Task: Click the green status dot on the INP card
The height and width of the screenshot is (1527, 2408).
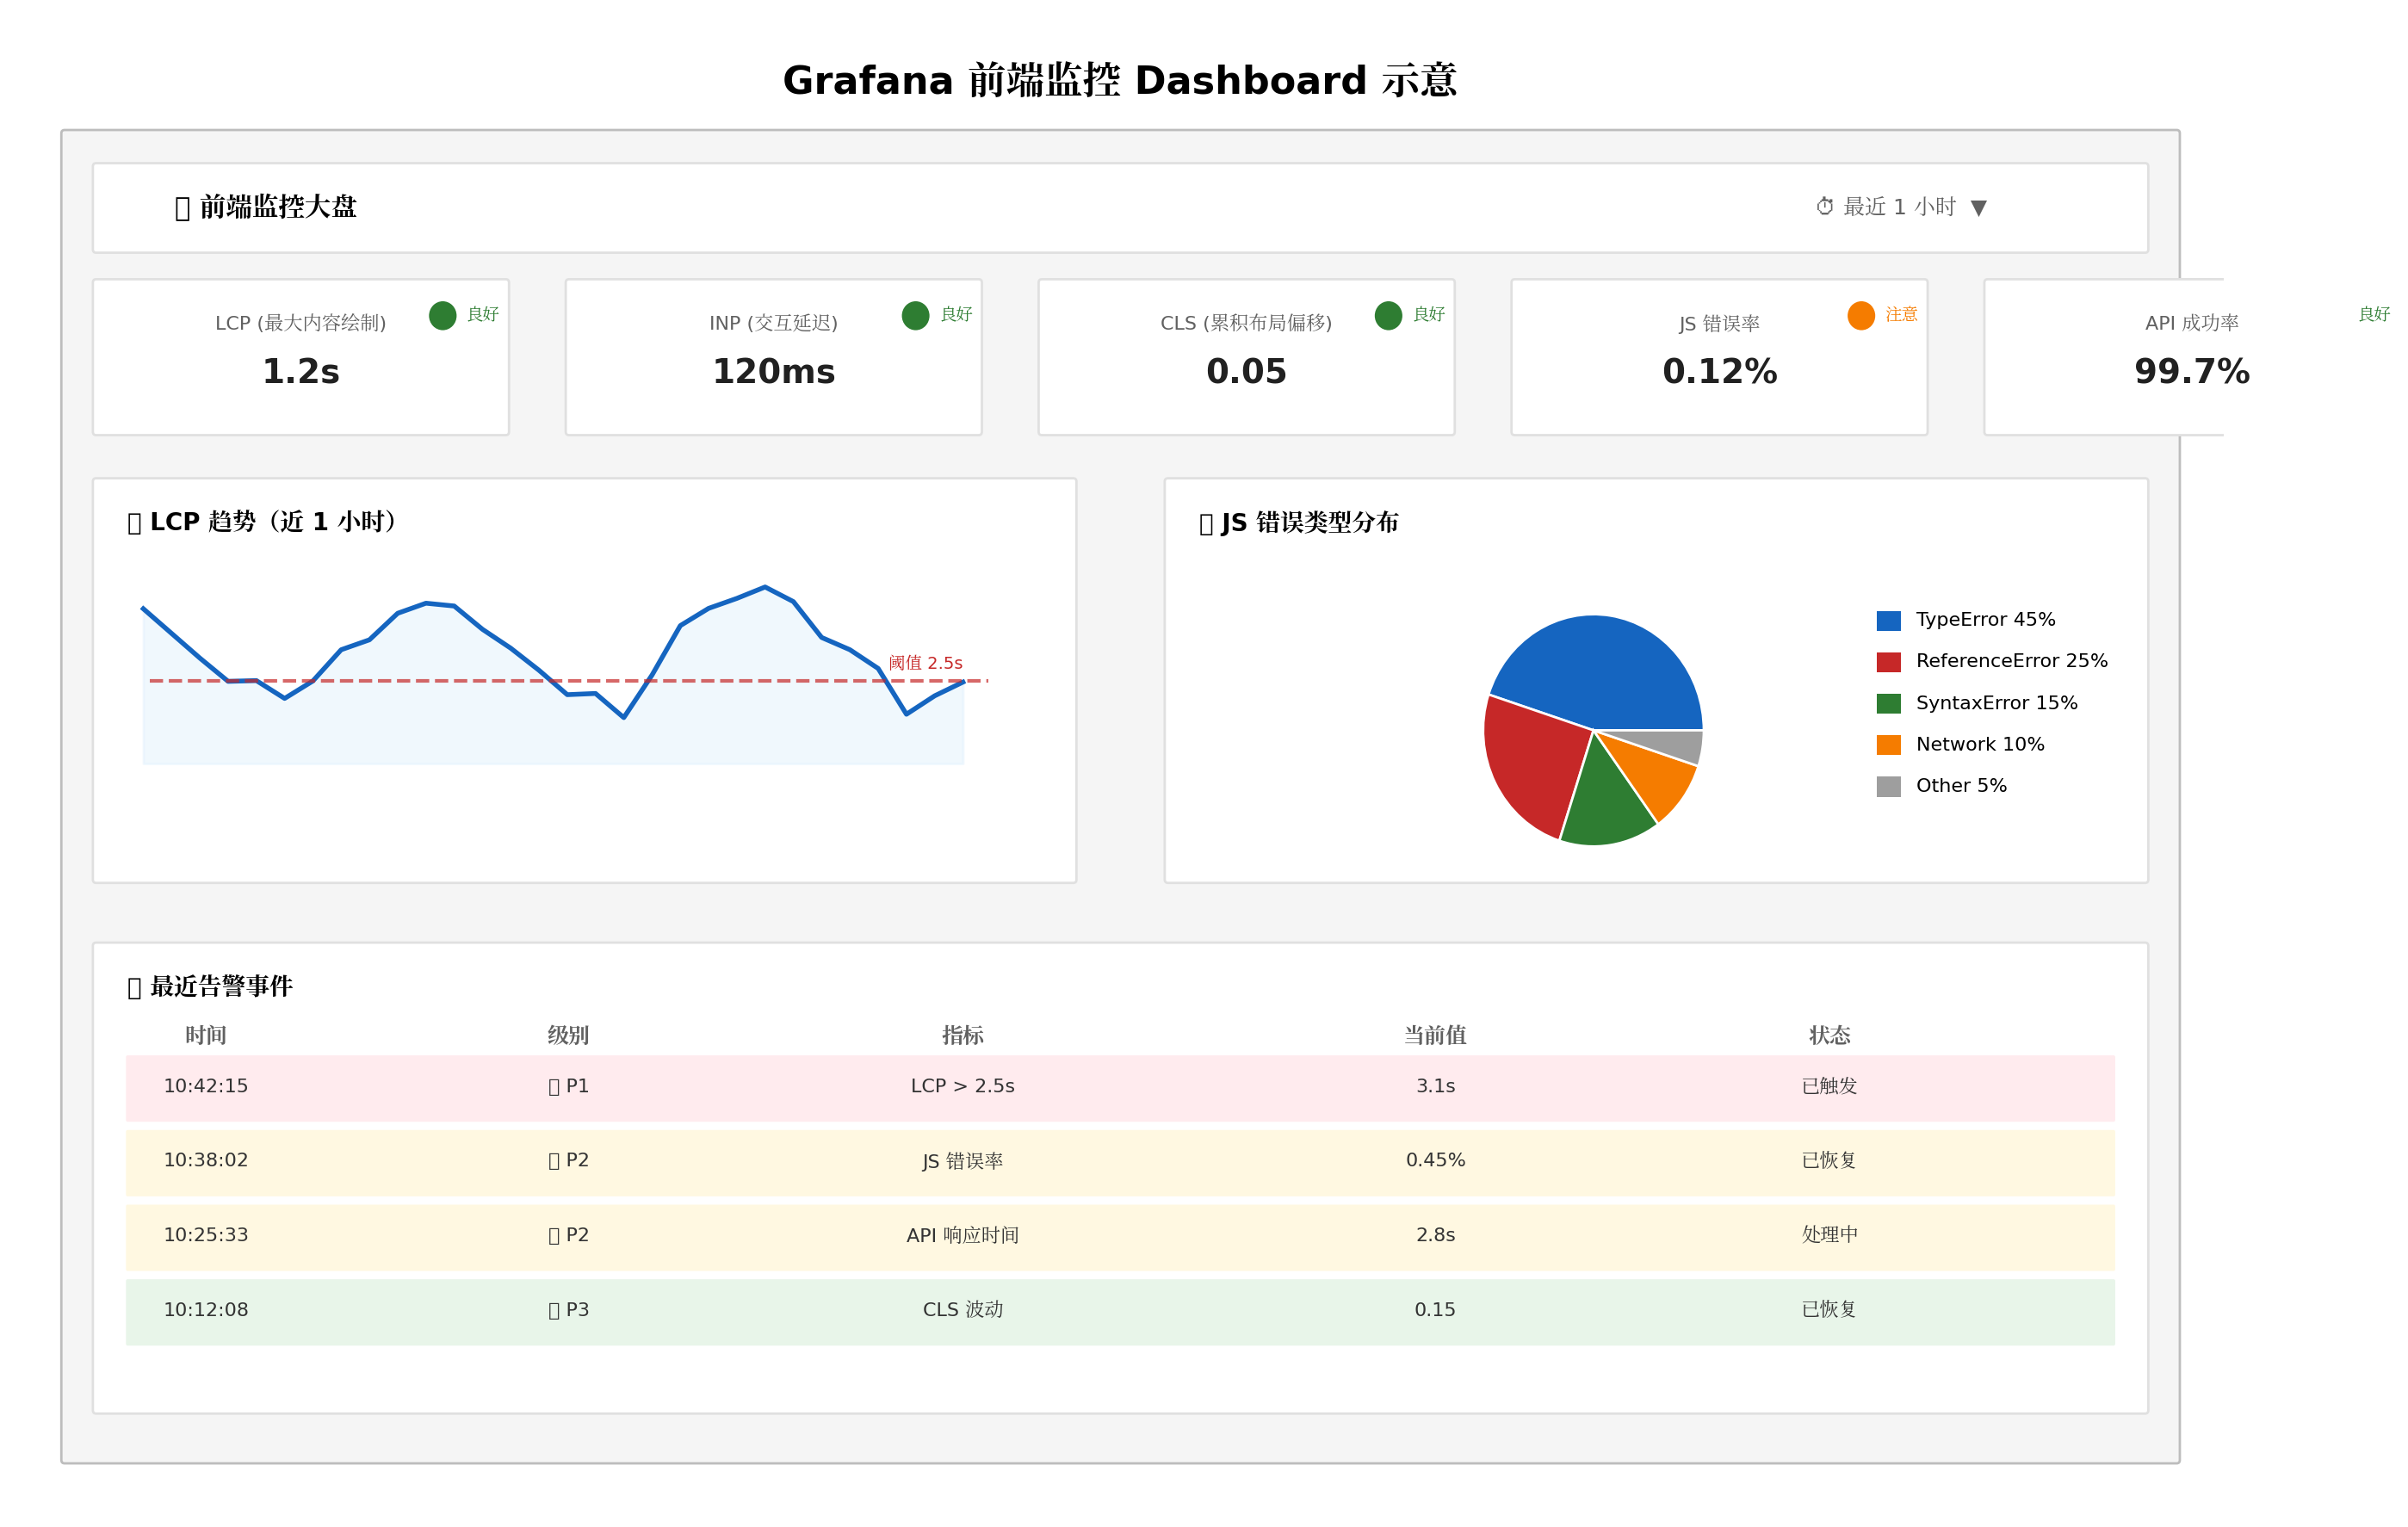Action: coord(915,315)
